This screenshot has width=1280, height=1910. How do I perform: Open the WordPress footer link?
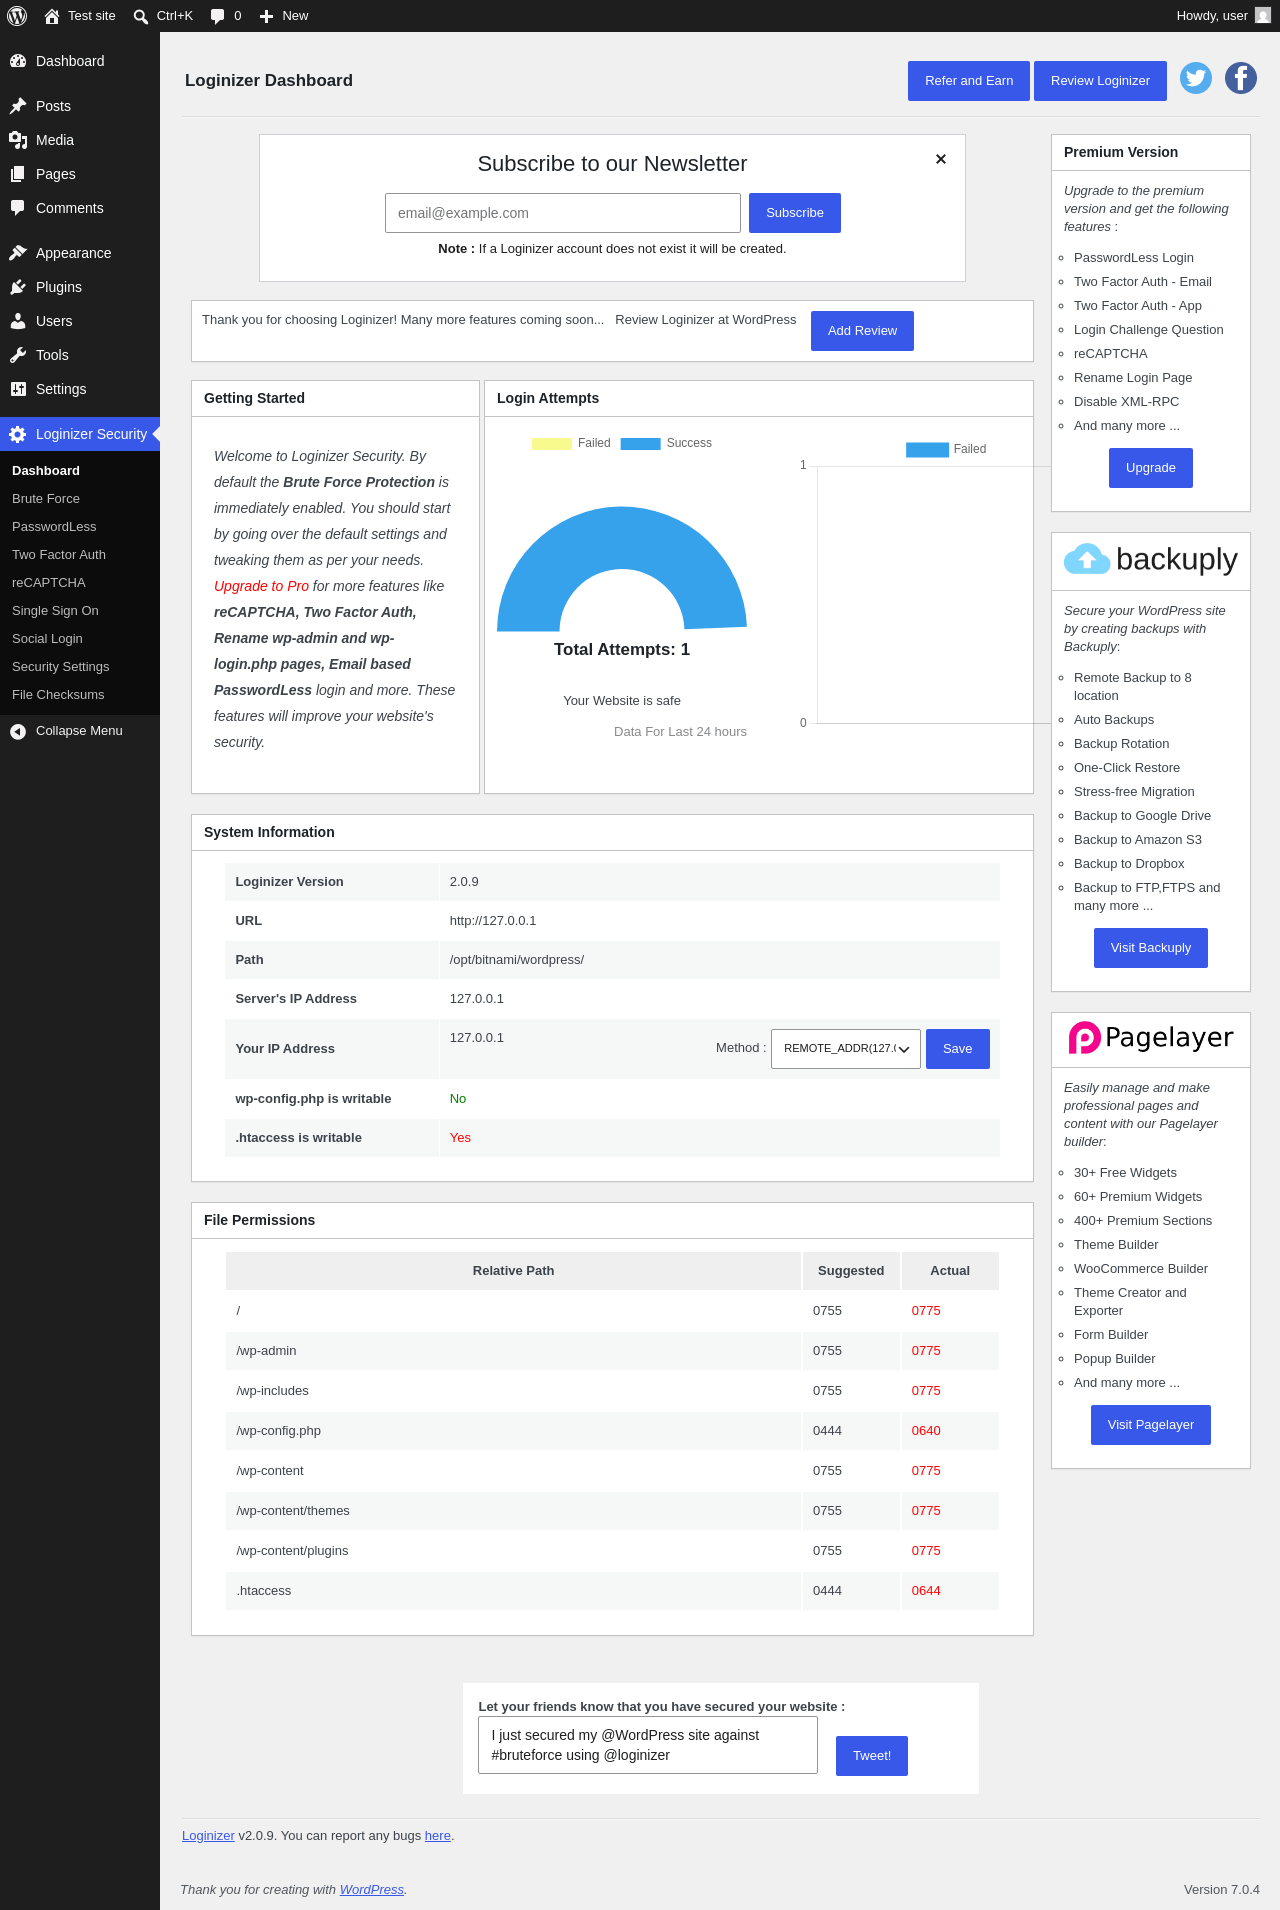[x=372, y=1890]
